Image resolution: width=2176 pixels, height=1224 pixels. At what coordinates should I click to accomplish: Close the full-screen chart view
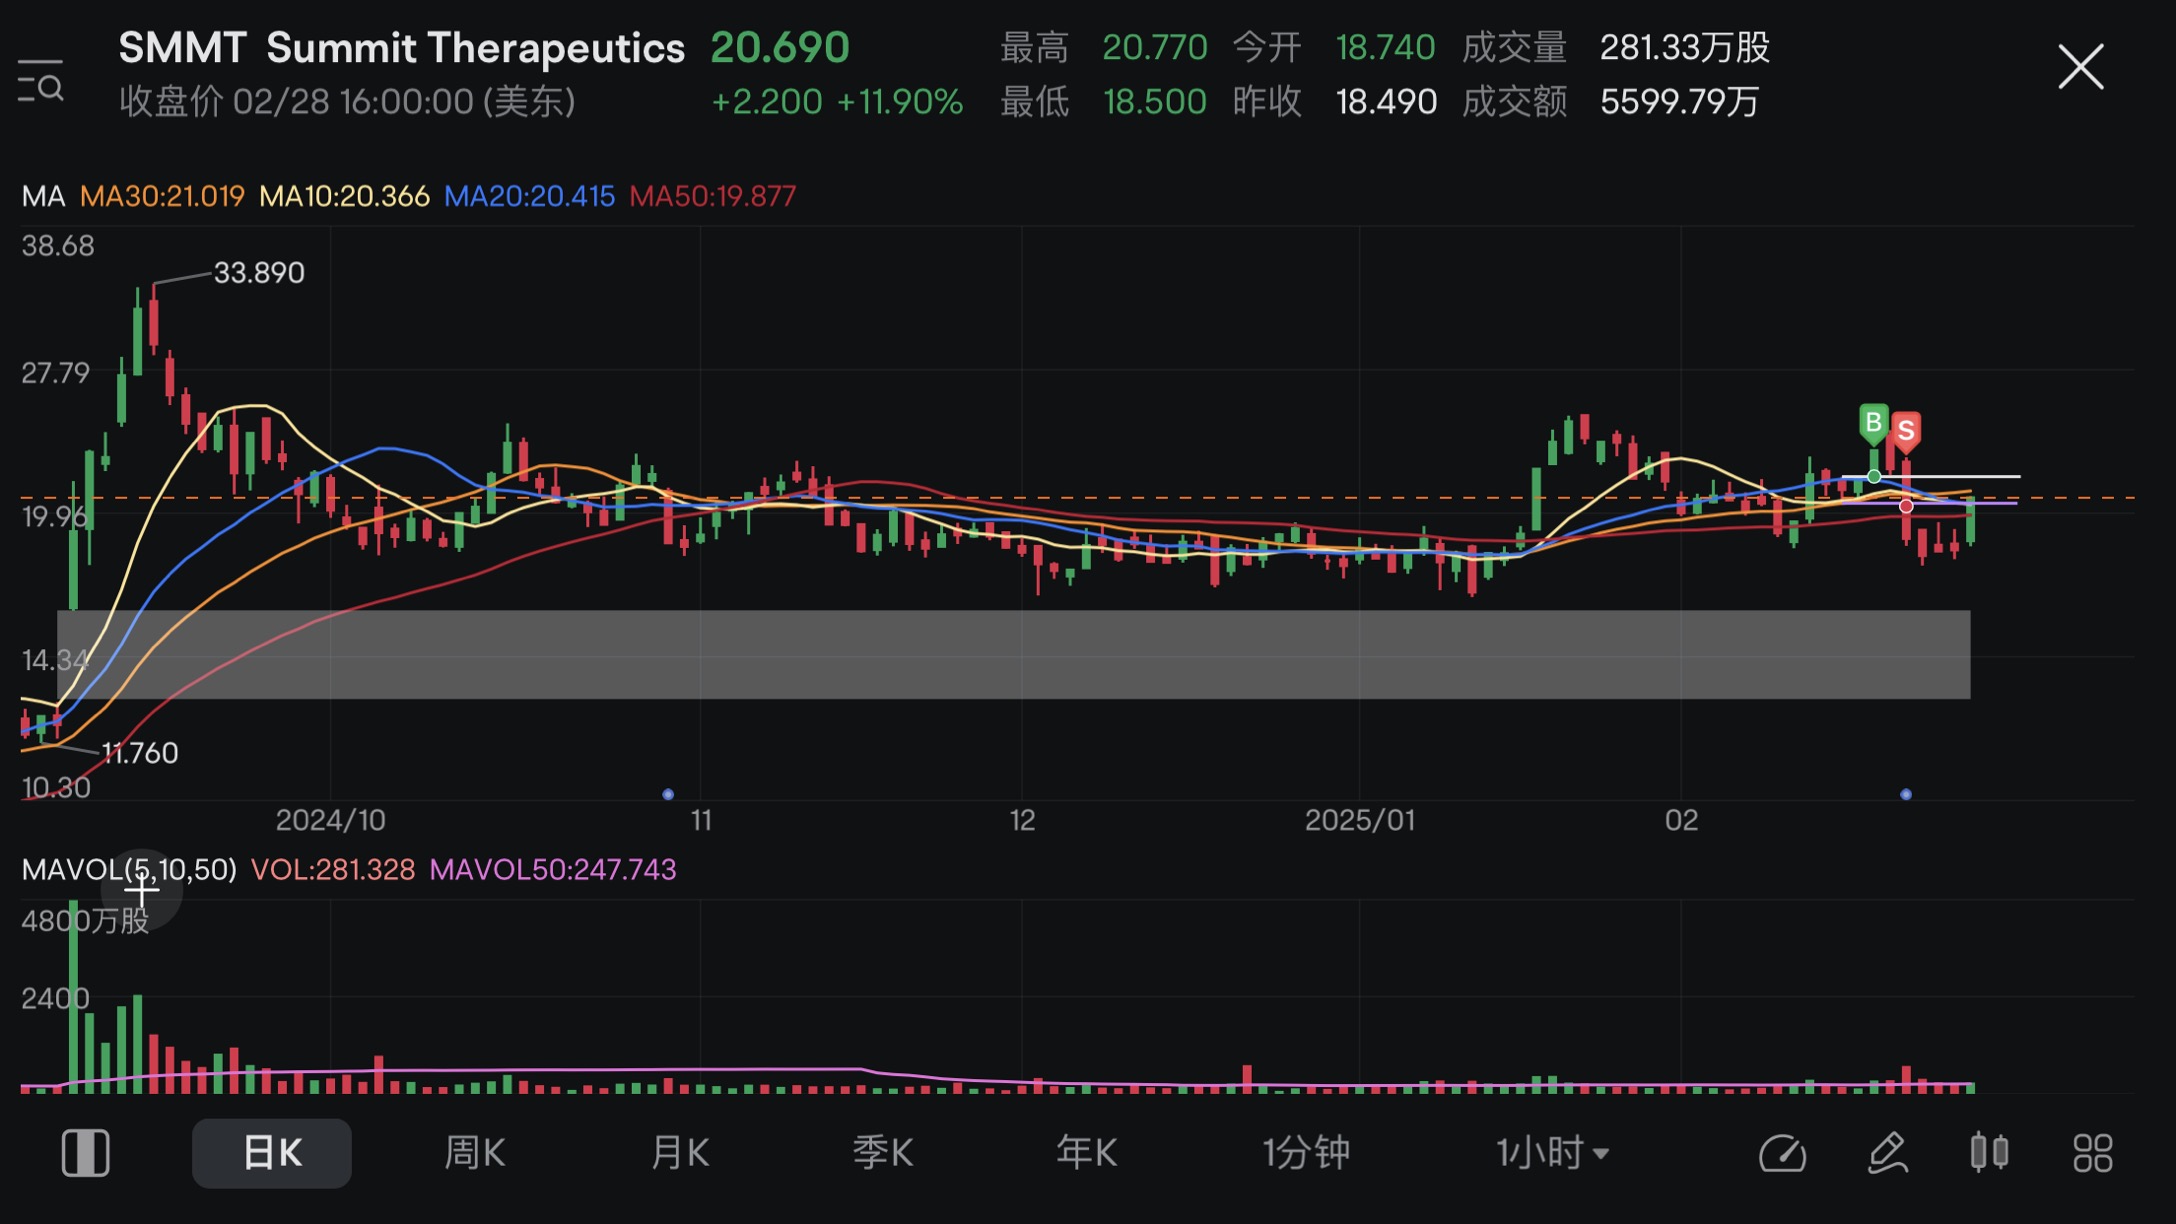2081,67
